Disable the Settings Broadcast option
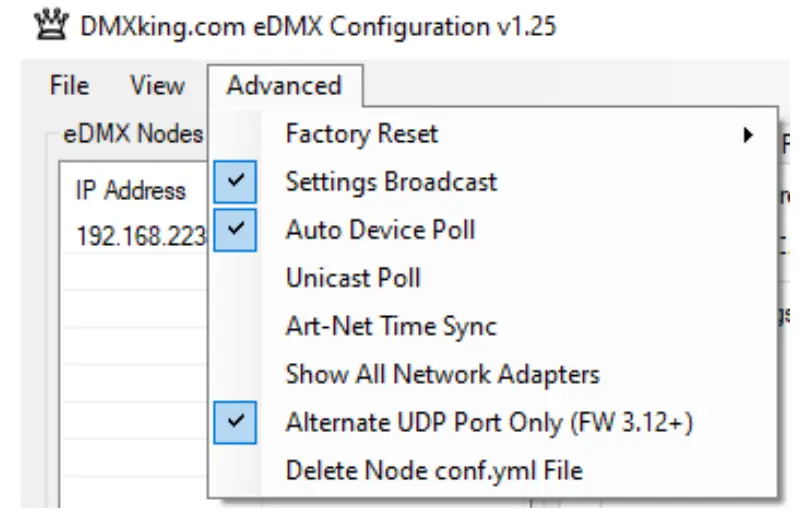This screenshot has width=804, height=520. 391,182
